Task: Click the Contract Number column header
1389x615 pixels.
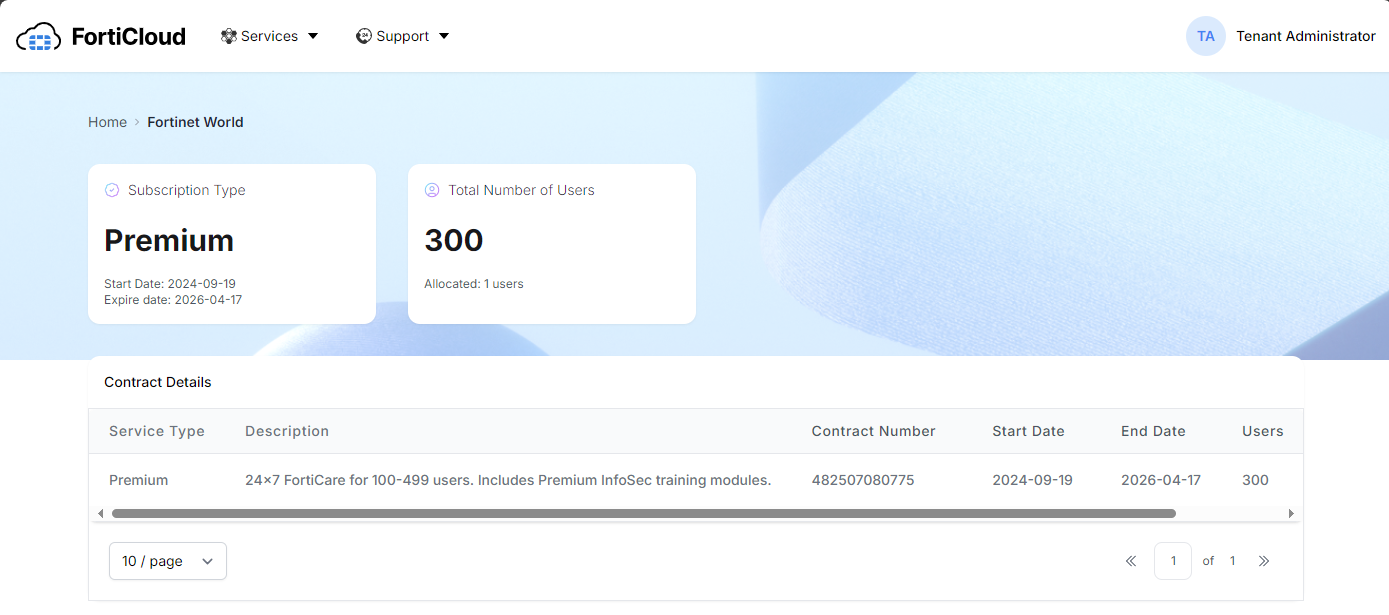Action: pos(874,431)
